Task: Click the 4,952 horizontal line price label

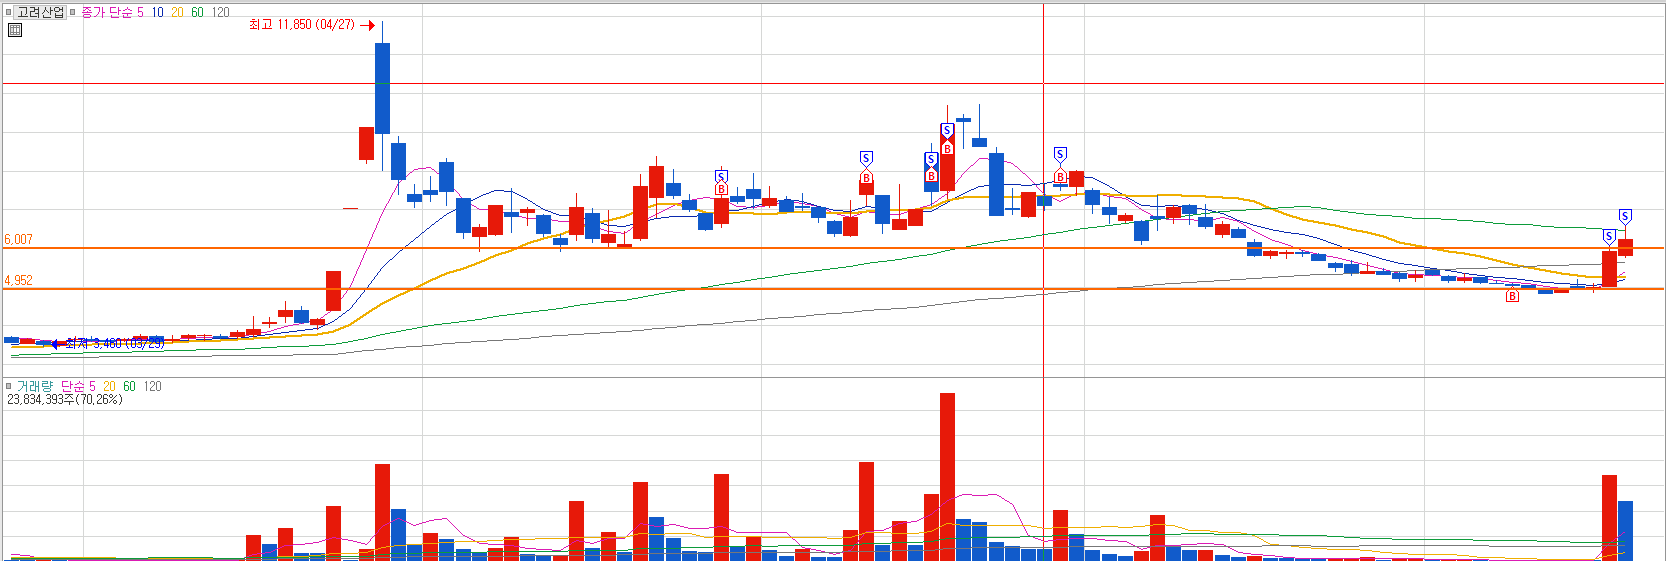Action: pos(18,281)
